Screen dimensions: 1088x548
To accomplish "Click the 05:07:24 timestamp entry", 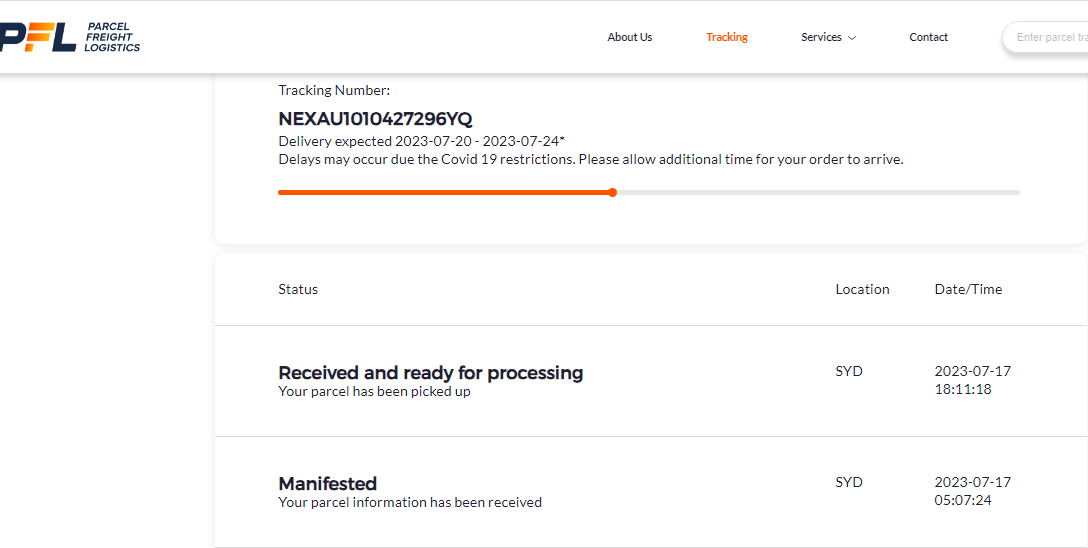I will pos(963,500).
